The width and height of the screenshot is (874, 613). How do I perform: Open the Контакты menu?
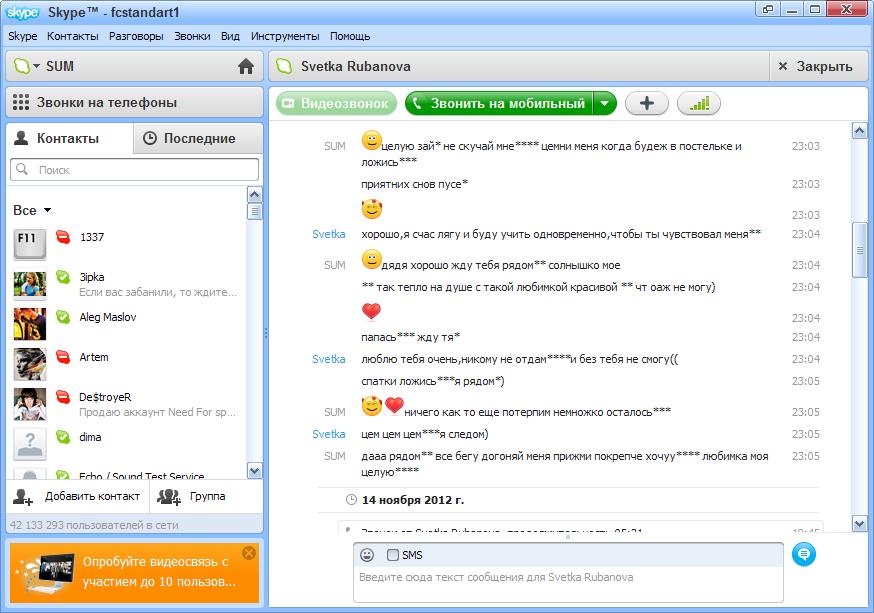[72, 36]
